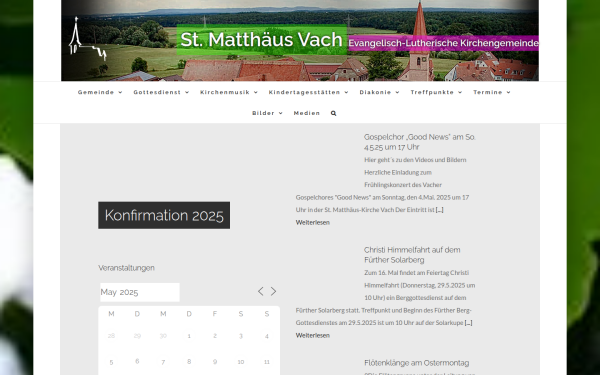Select day 11 in May calendar
600x375 pixels.
tap(267, 362)
